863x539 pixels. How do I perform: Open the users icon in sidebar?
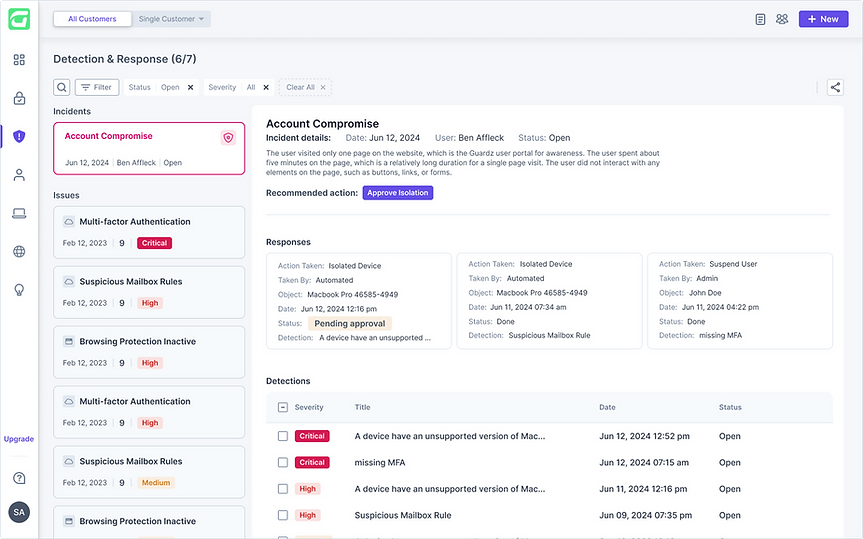pos(19,175)
